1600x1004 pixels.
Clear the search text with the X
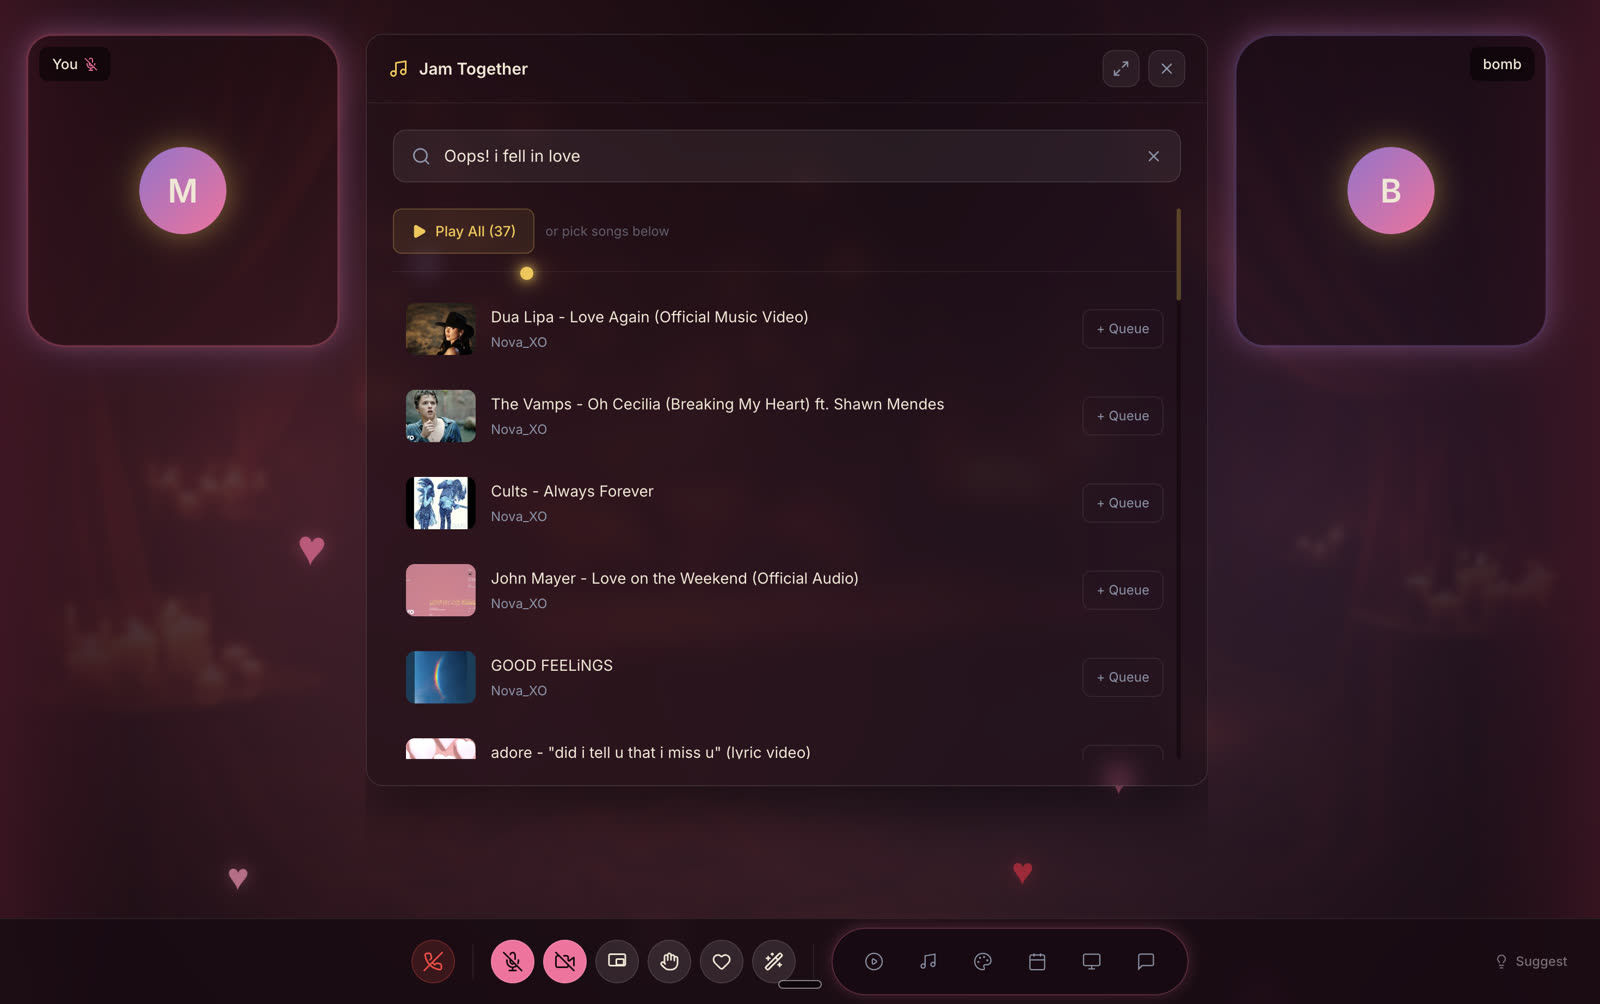coord(1154,156)
